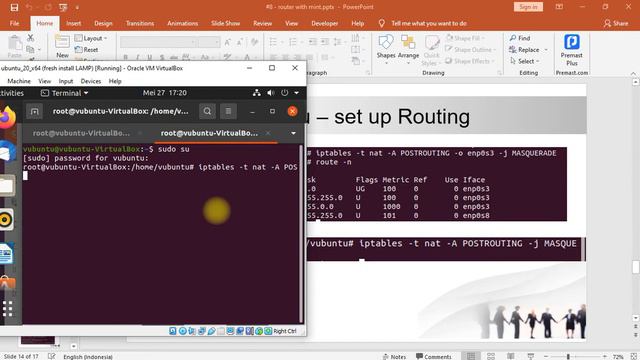Toggle the Notes pane
The image size is (640, 360).
pyautogui.click(x=394, y=356)
